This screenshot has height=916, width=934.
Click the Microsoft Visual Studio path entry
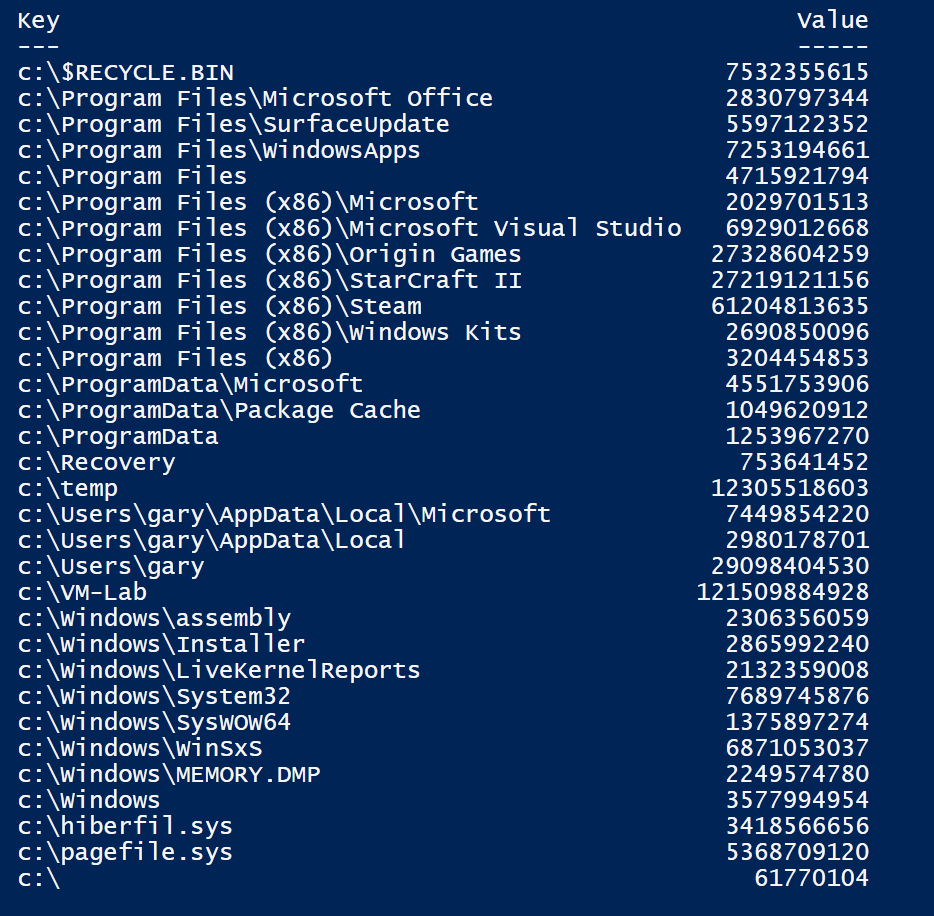tap(349, 228)
